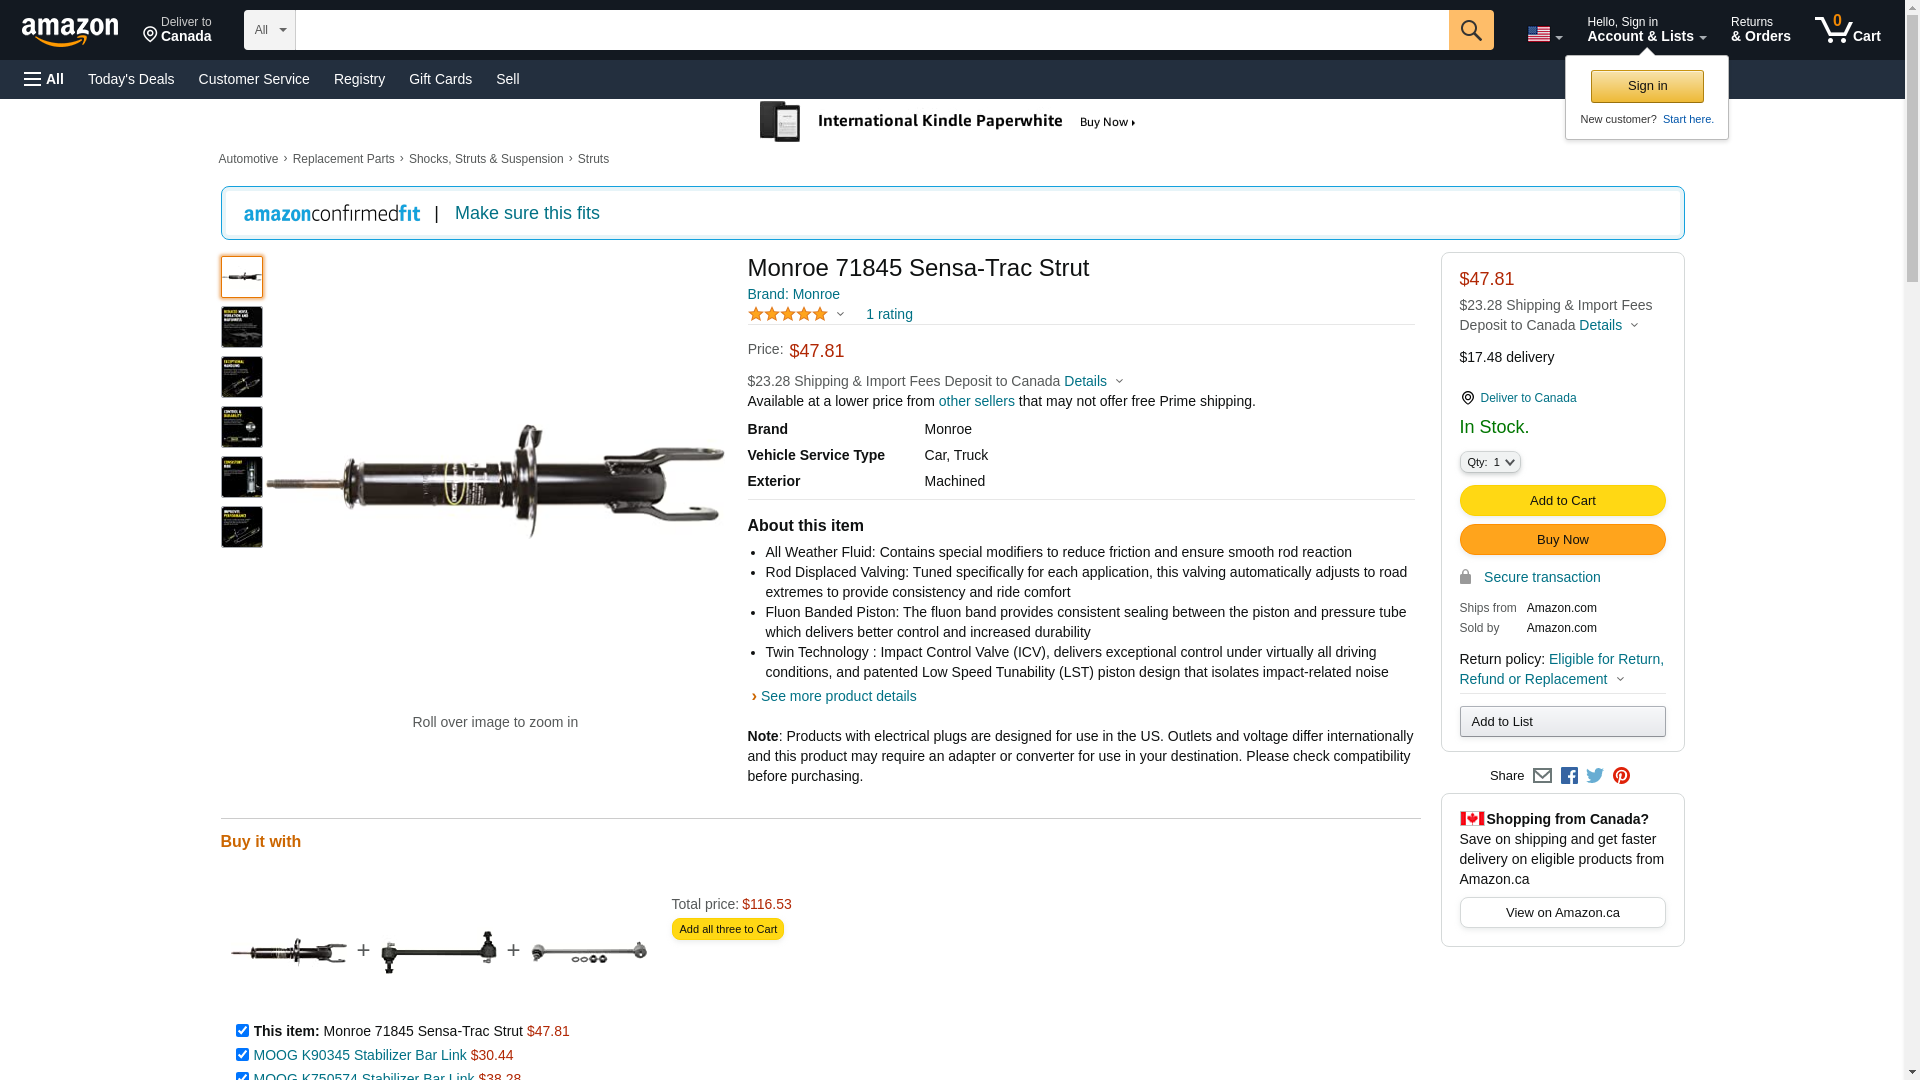Open the other sellers link
Screen dimensions: 1920x1080
[x=976, y=401]
